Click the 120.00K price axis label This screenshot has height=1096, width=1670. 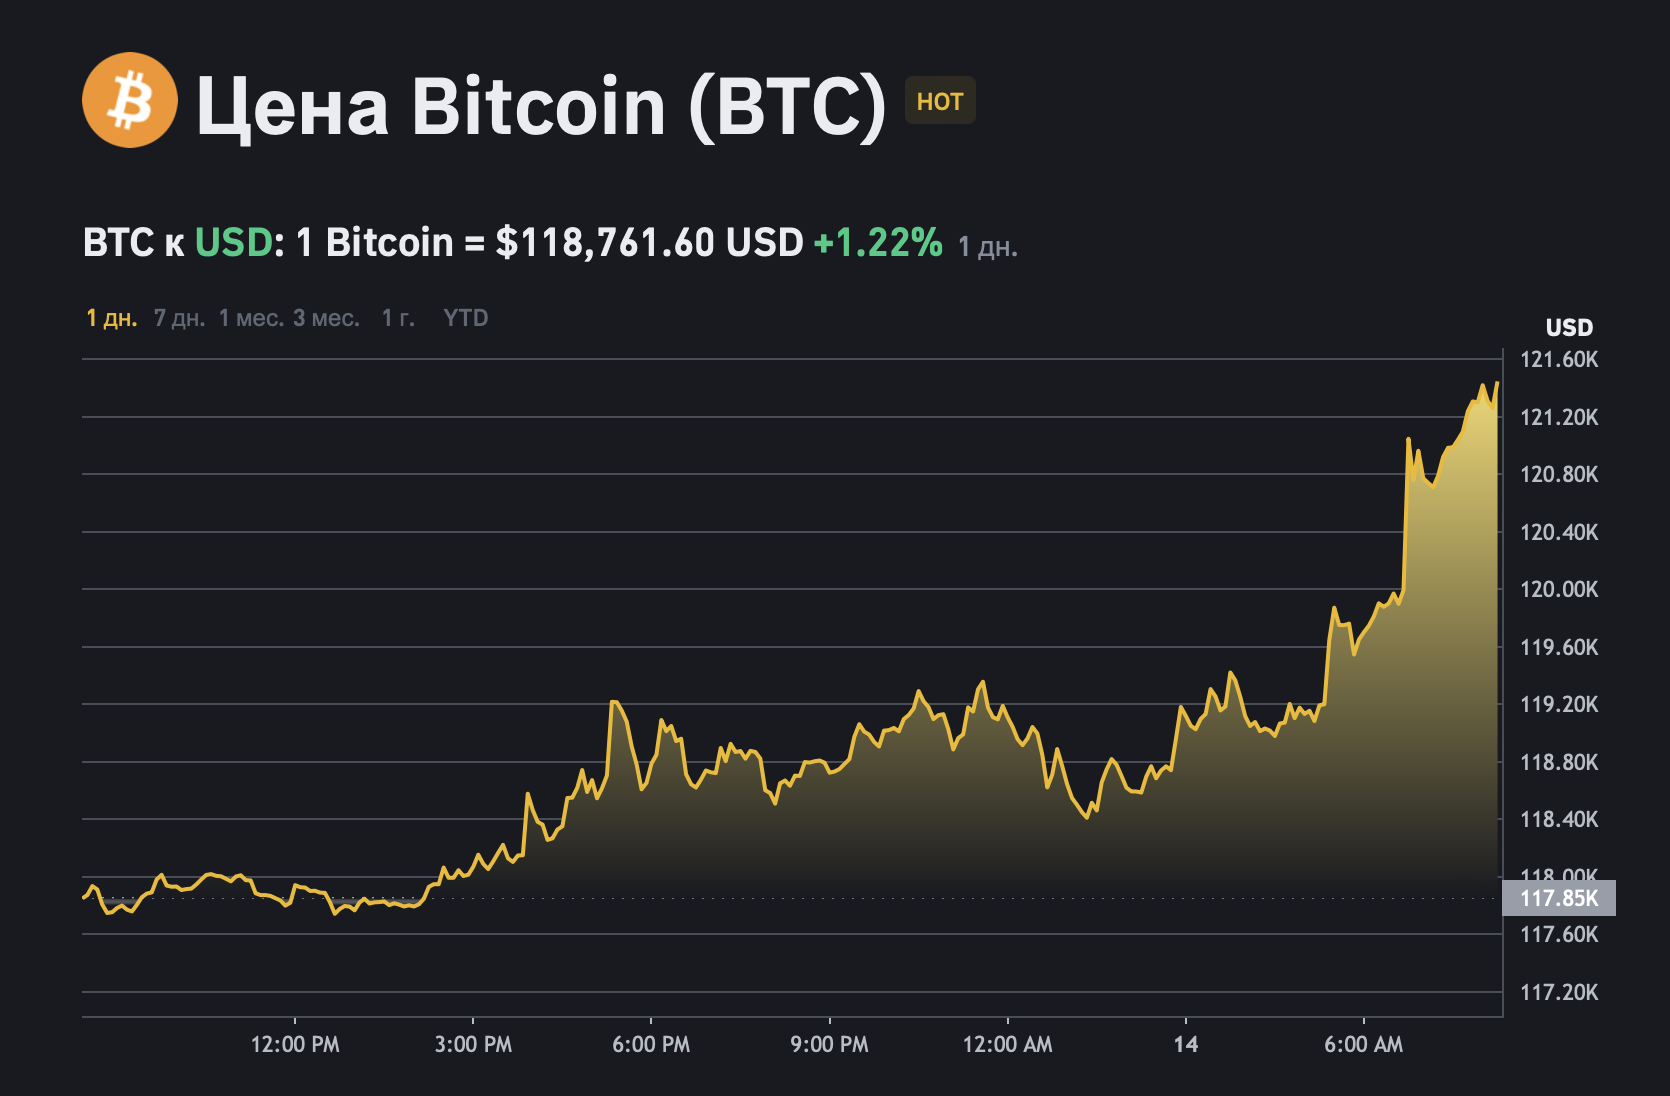[x=1559, y=589]
